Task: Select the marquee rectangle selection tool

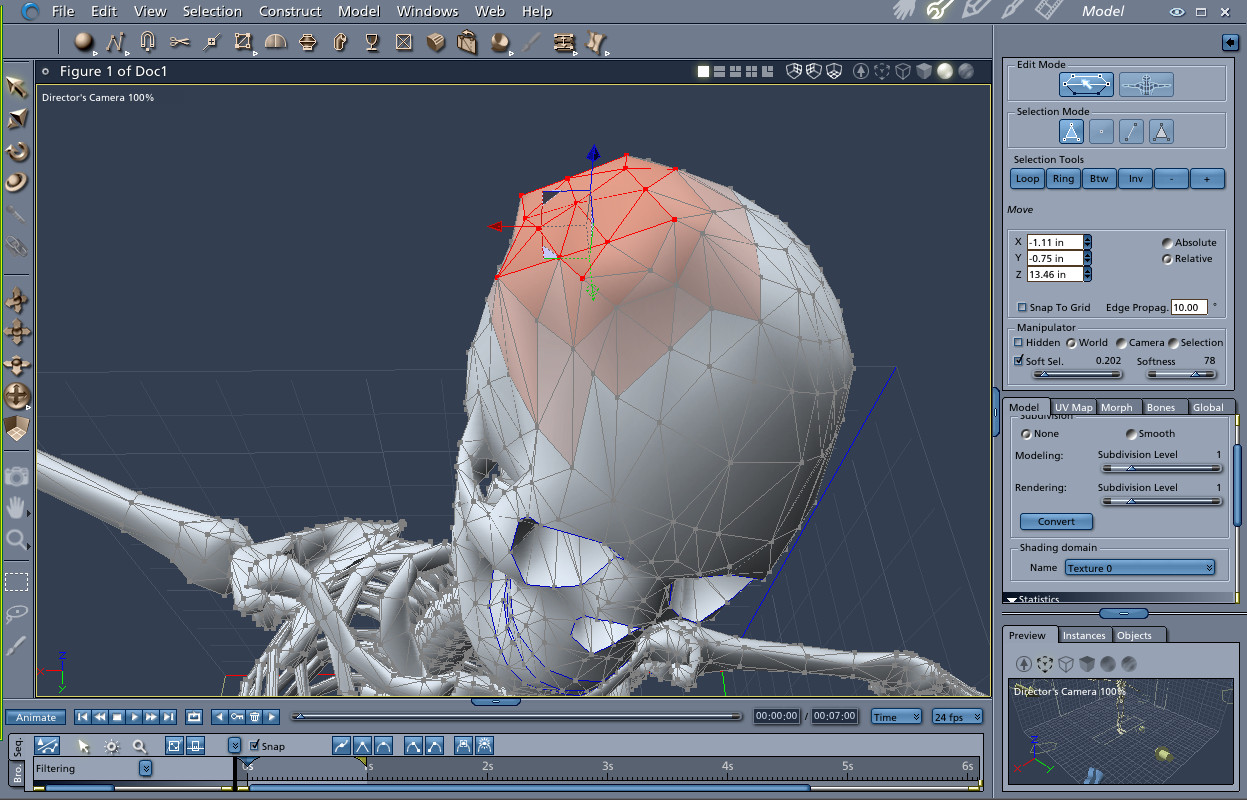Action: (x=16, y=581)
